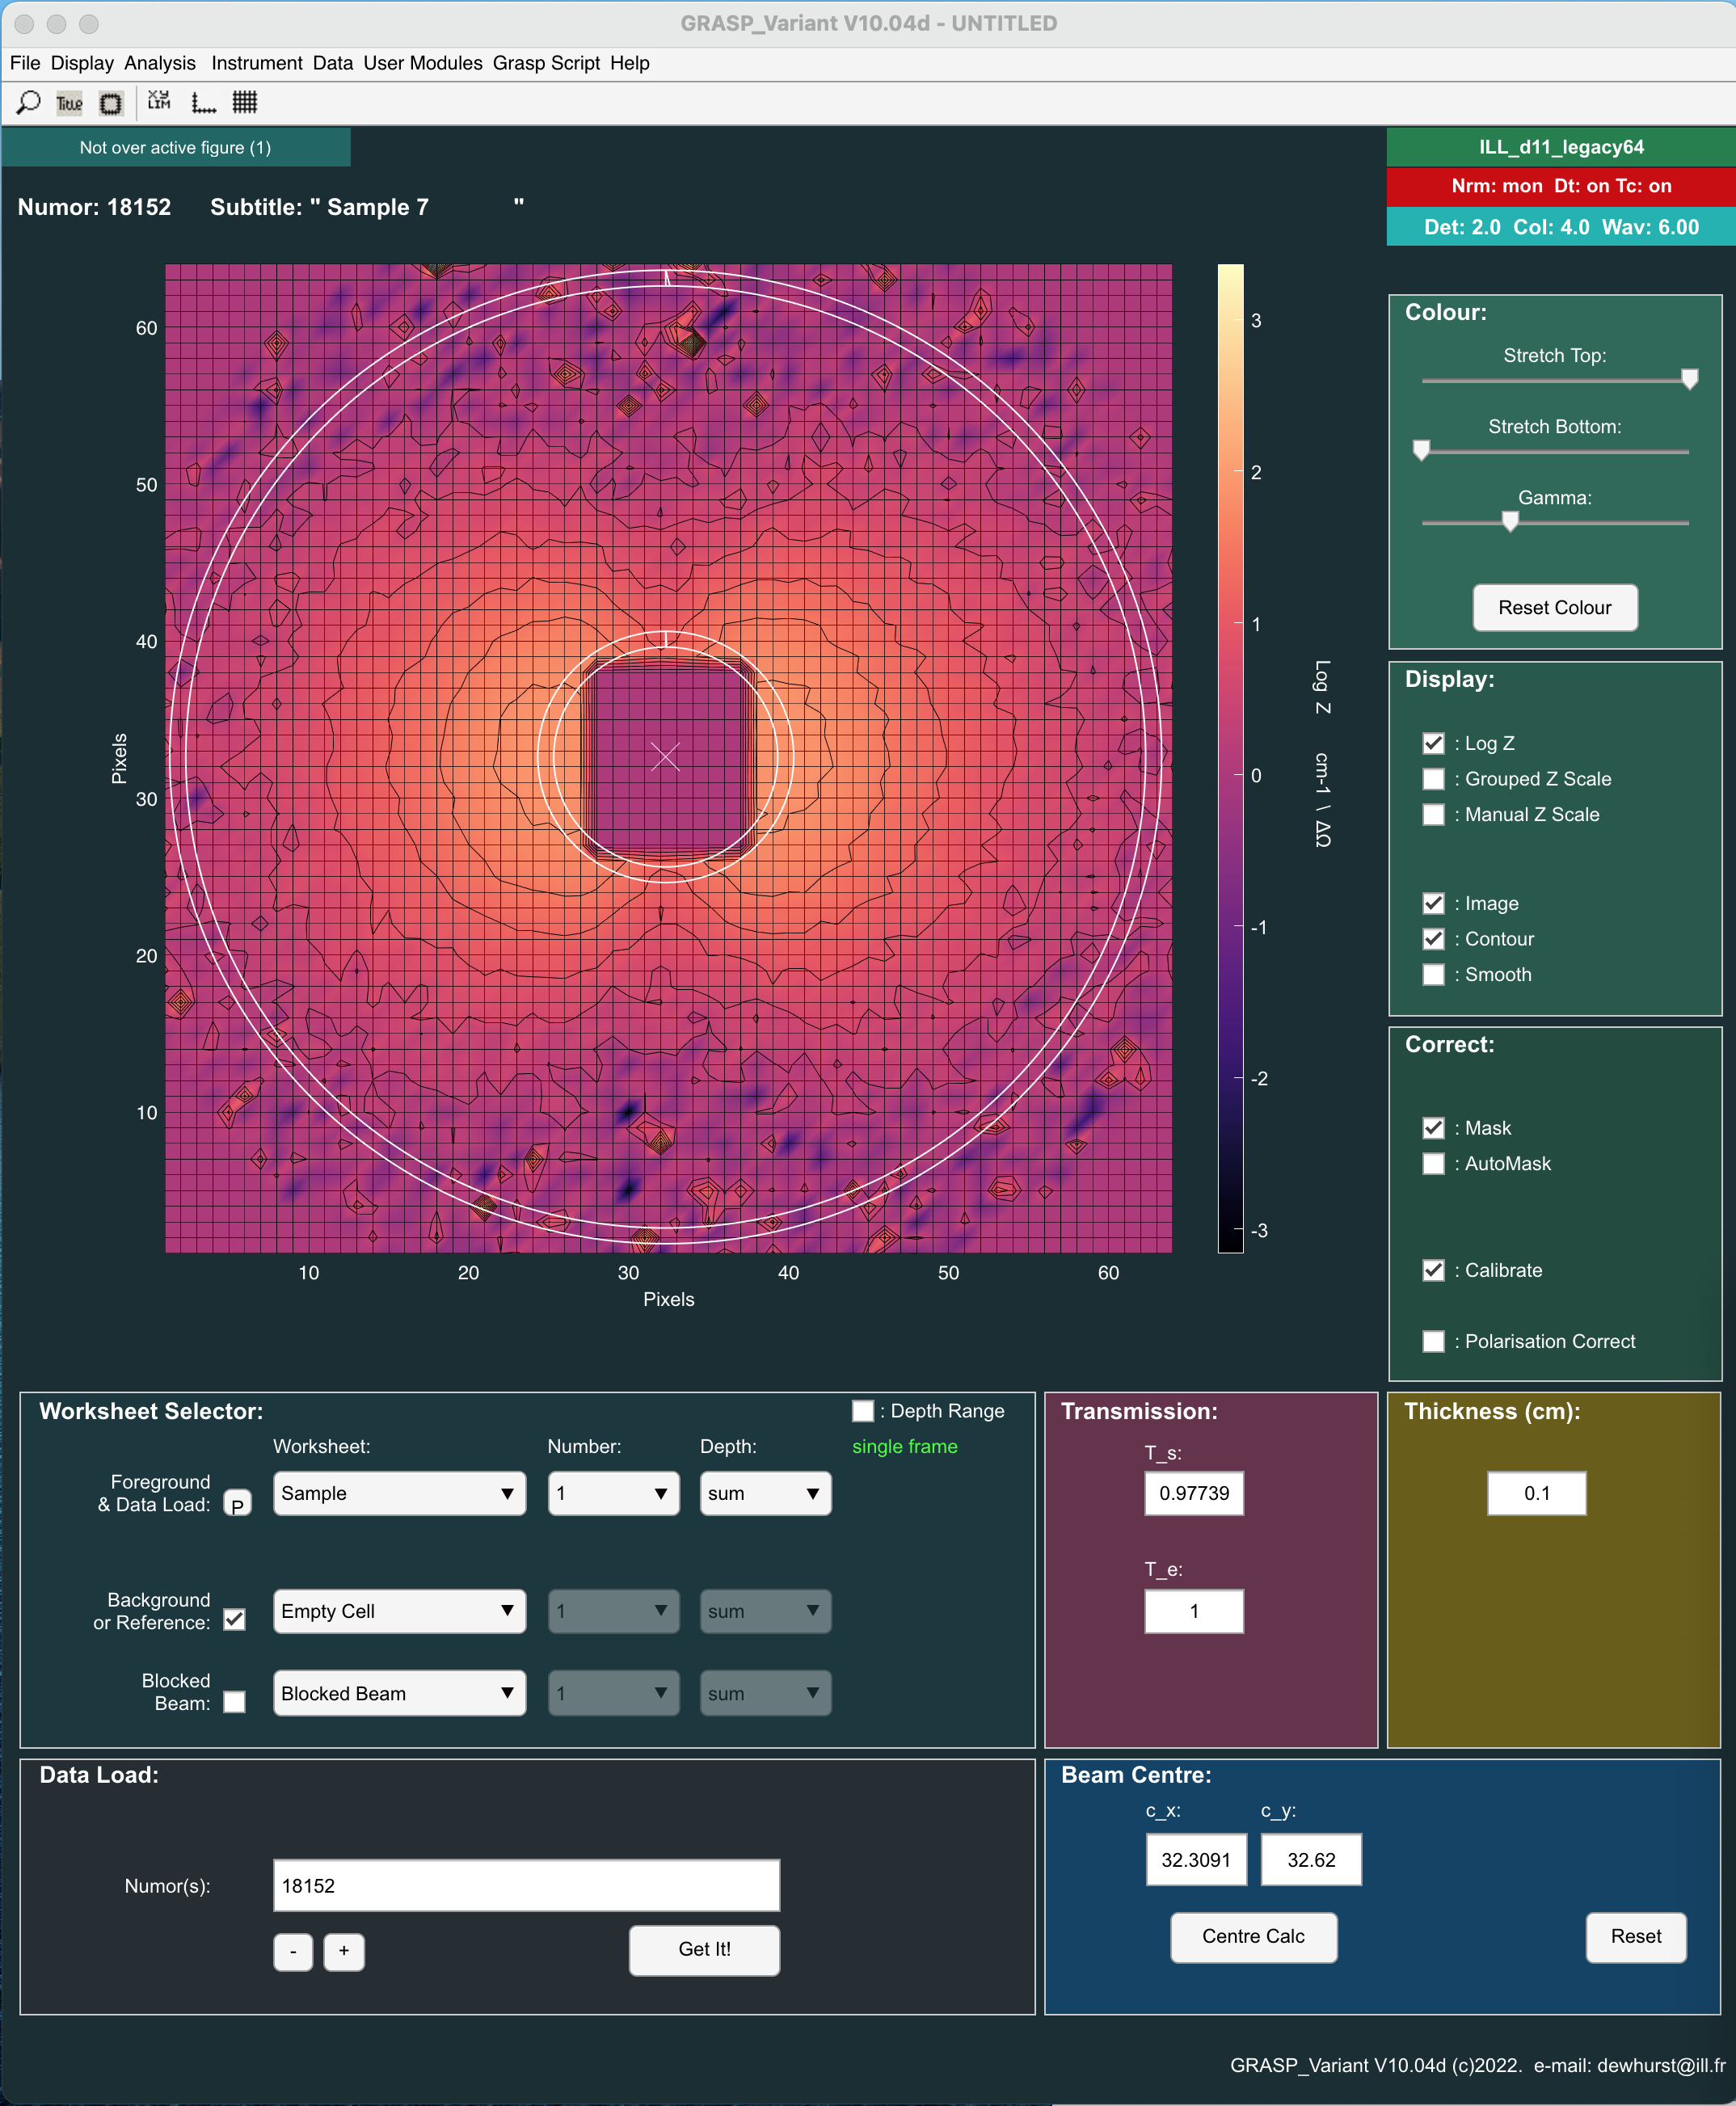Select the magnifier zoom tool
This screenshot has width=1736, height=2106.
pos(29,103)
